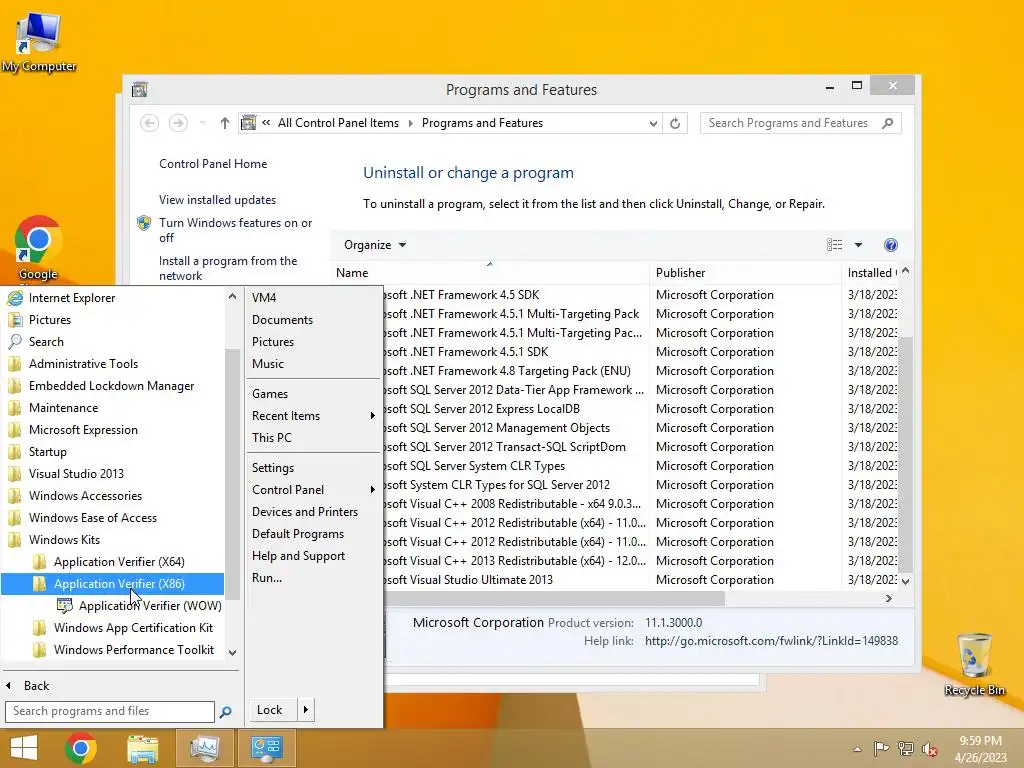Viewport: 1024px width, 768px height.
Task: Click the Programs and Features window title icon
Action: (139, 89)
